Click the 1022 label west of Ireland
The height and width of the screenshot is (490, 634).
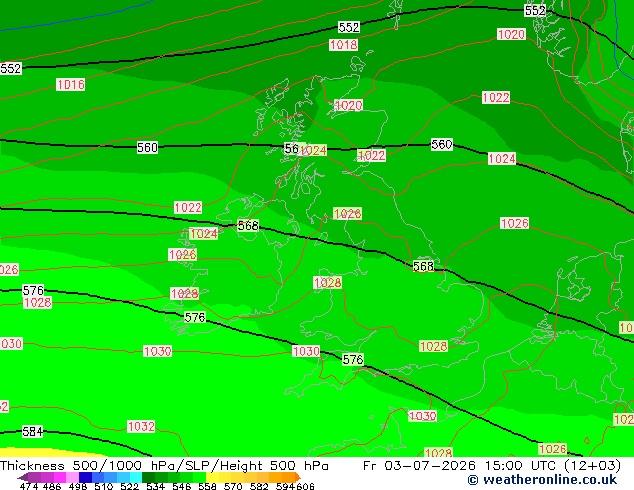point(188,207)
